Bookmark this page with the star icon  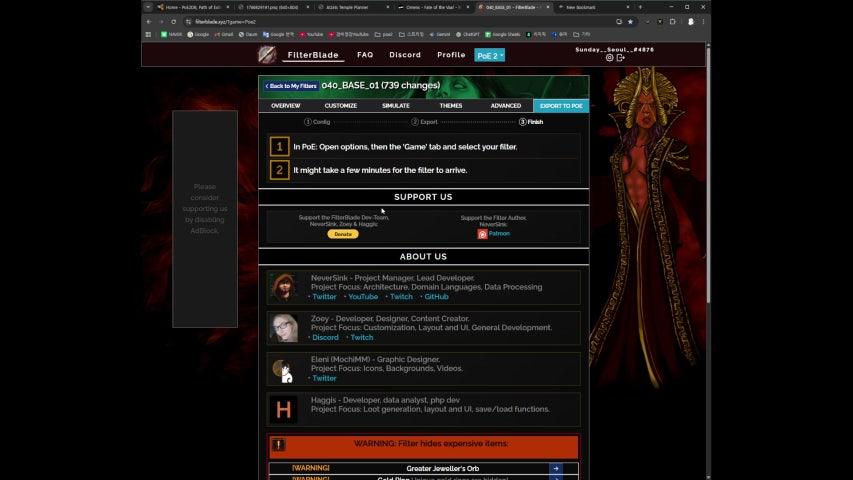coord(631,22)
